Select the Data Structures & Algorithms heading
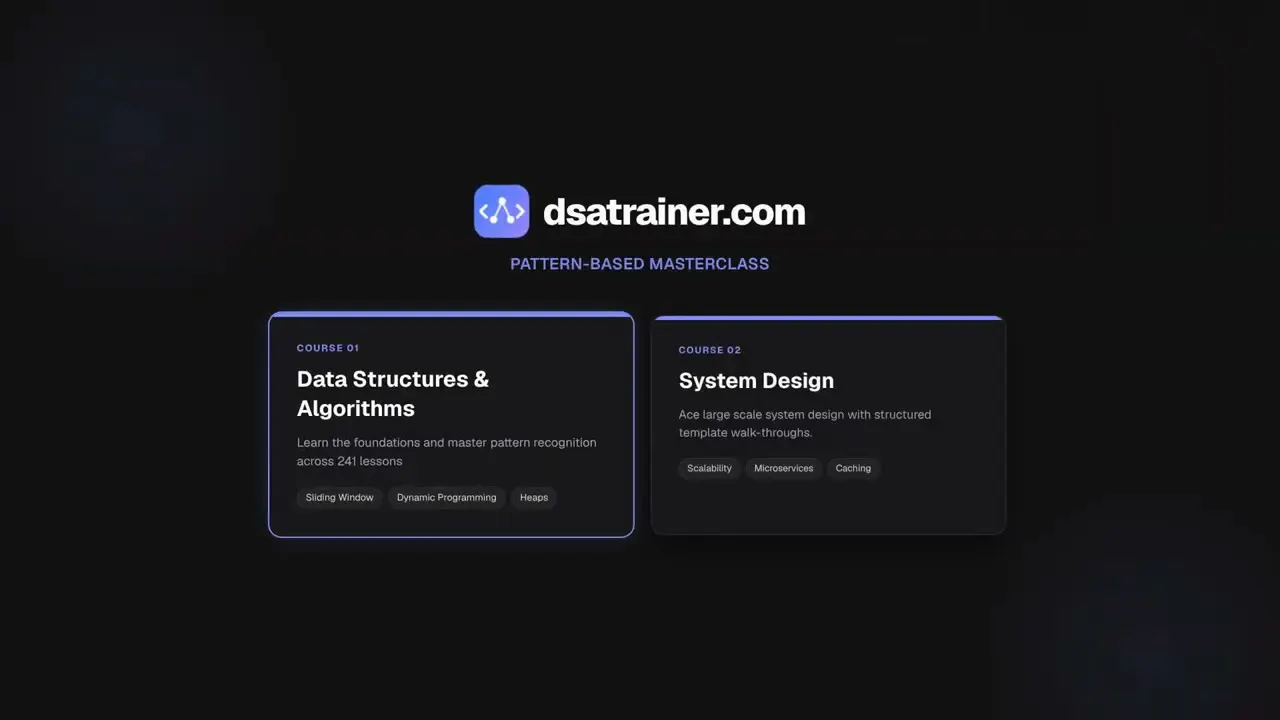Image resolution: width=1280 pixels, height=720 pixels. (393, 393)
